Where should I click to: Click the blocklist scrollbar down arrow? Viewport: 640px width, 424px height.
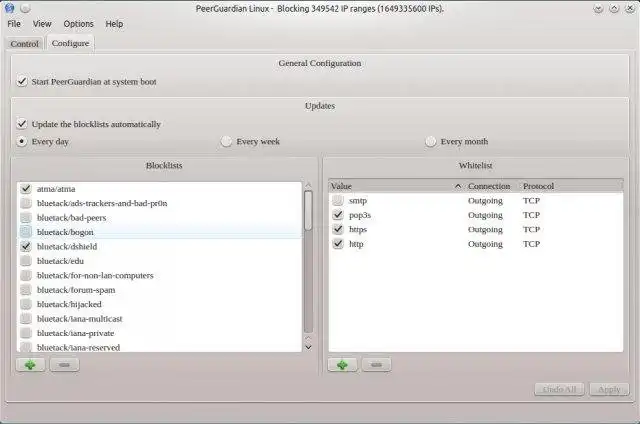(x=308, y=348)
